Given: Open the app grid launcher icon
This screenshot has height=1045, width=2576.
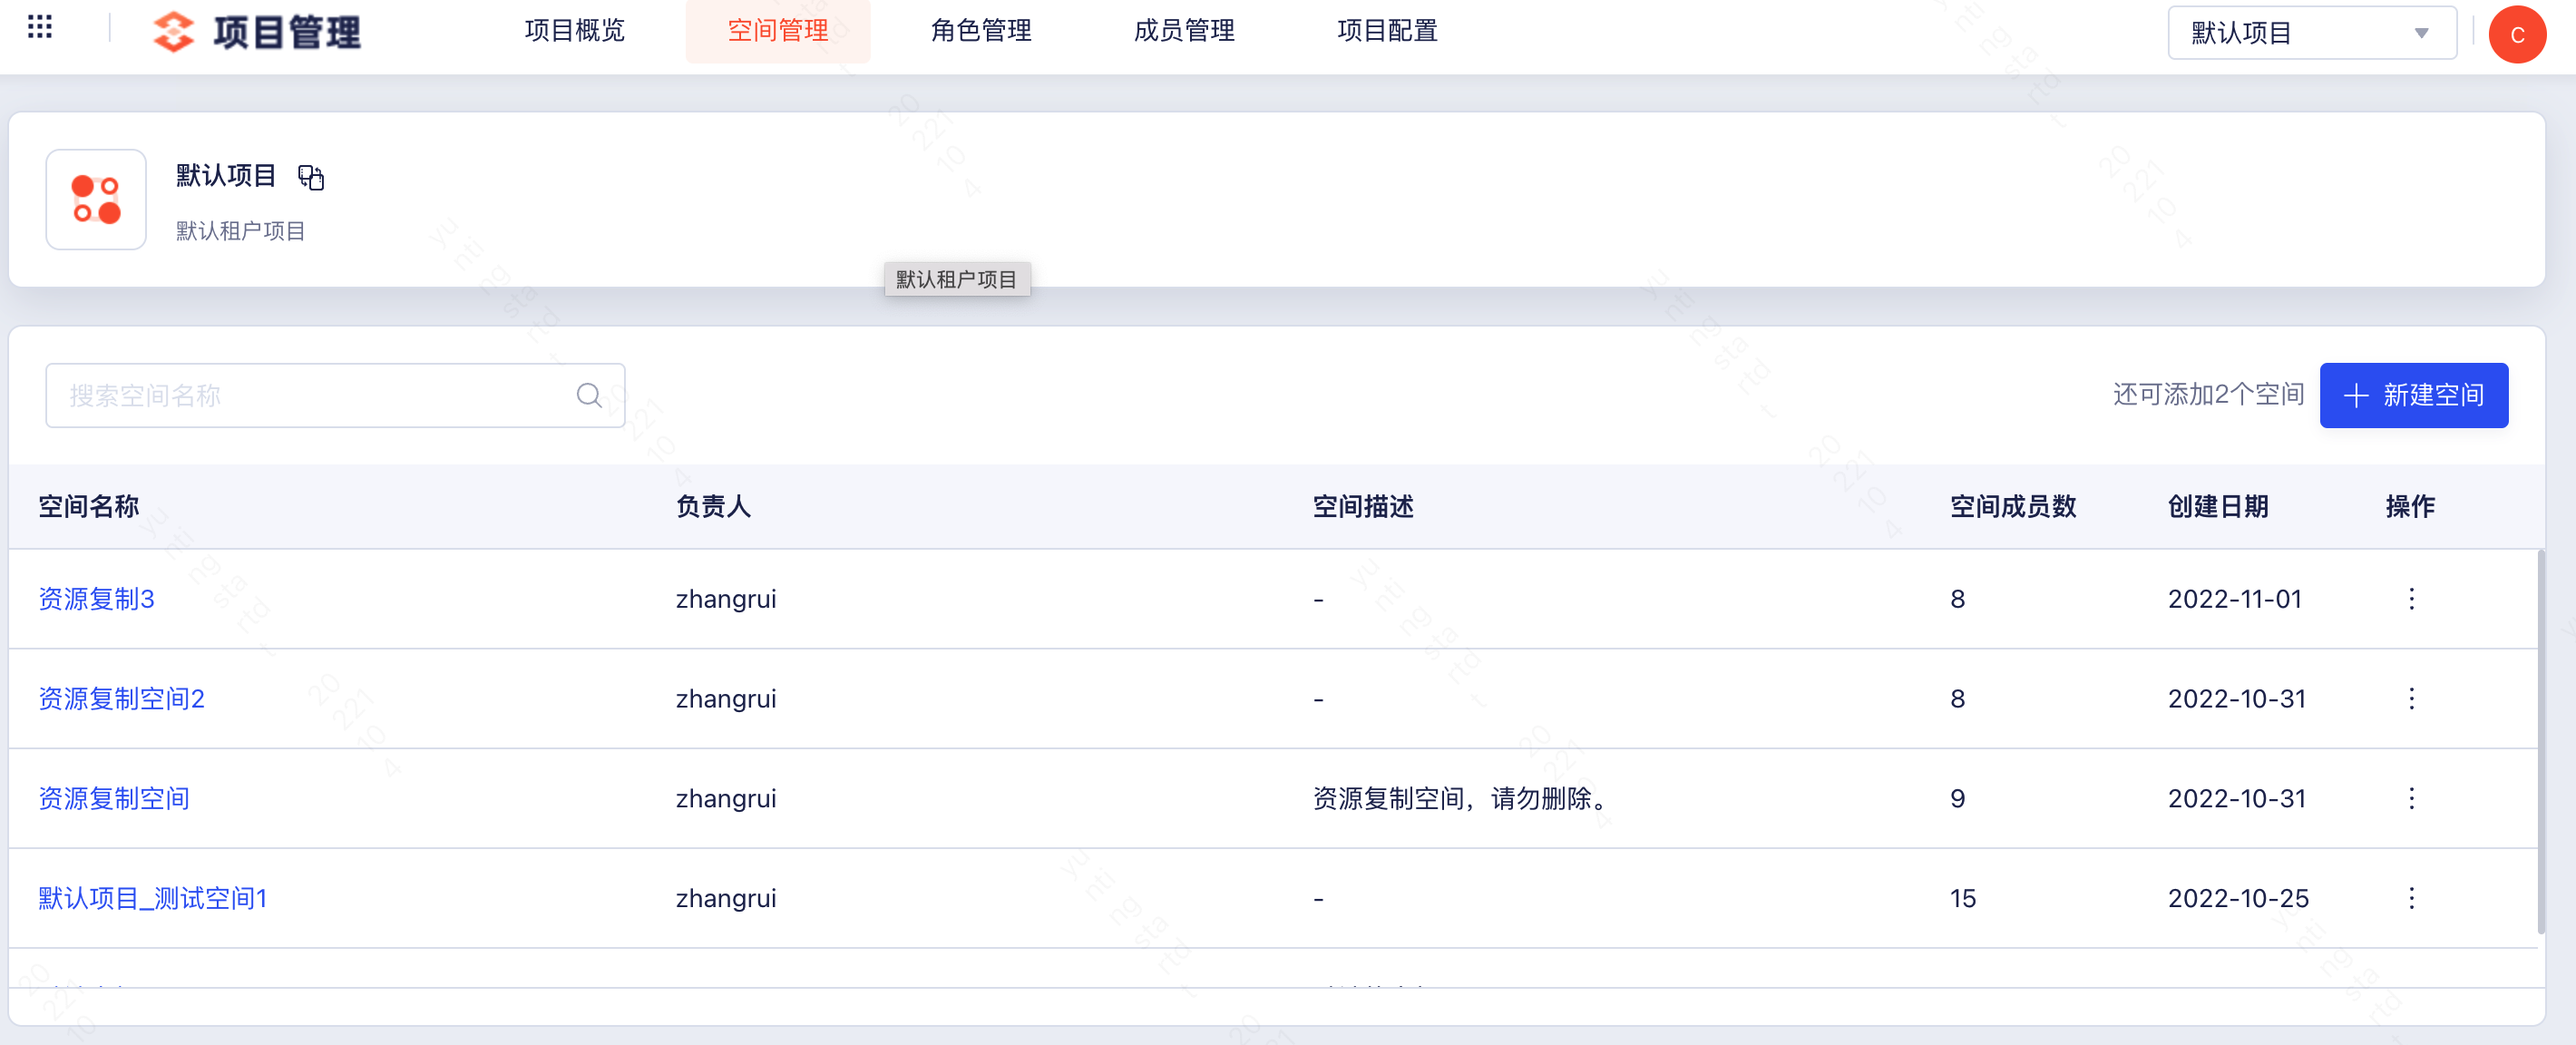Looking at the screenshot, I should click(40, 28).
